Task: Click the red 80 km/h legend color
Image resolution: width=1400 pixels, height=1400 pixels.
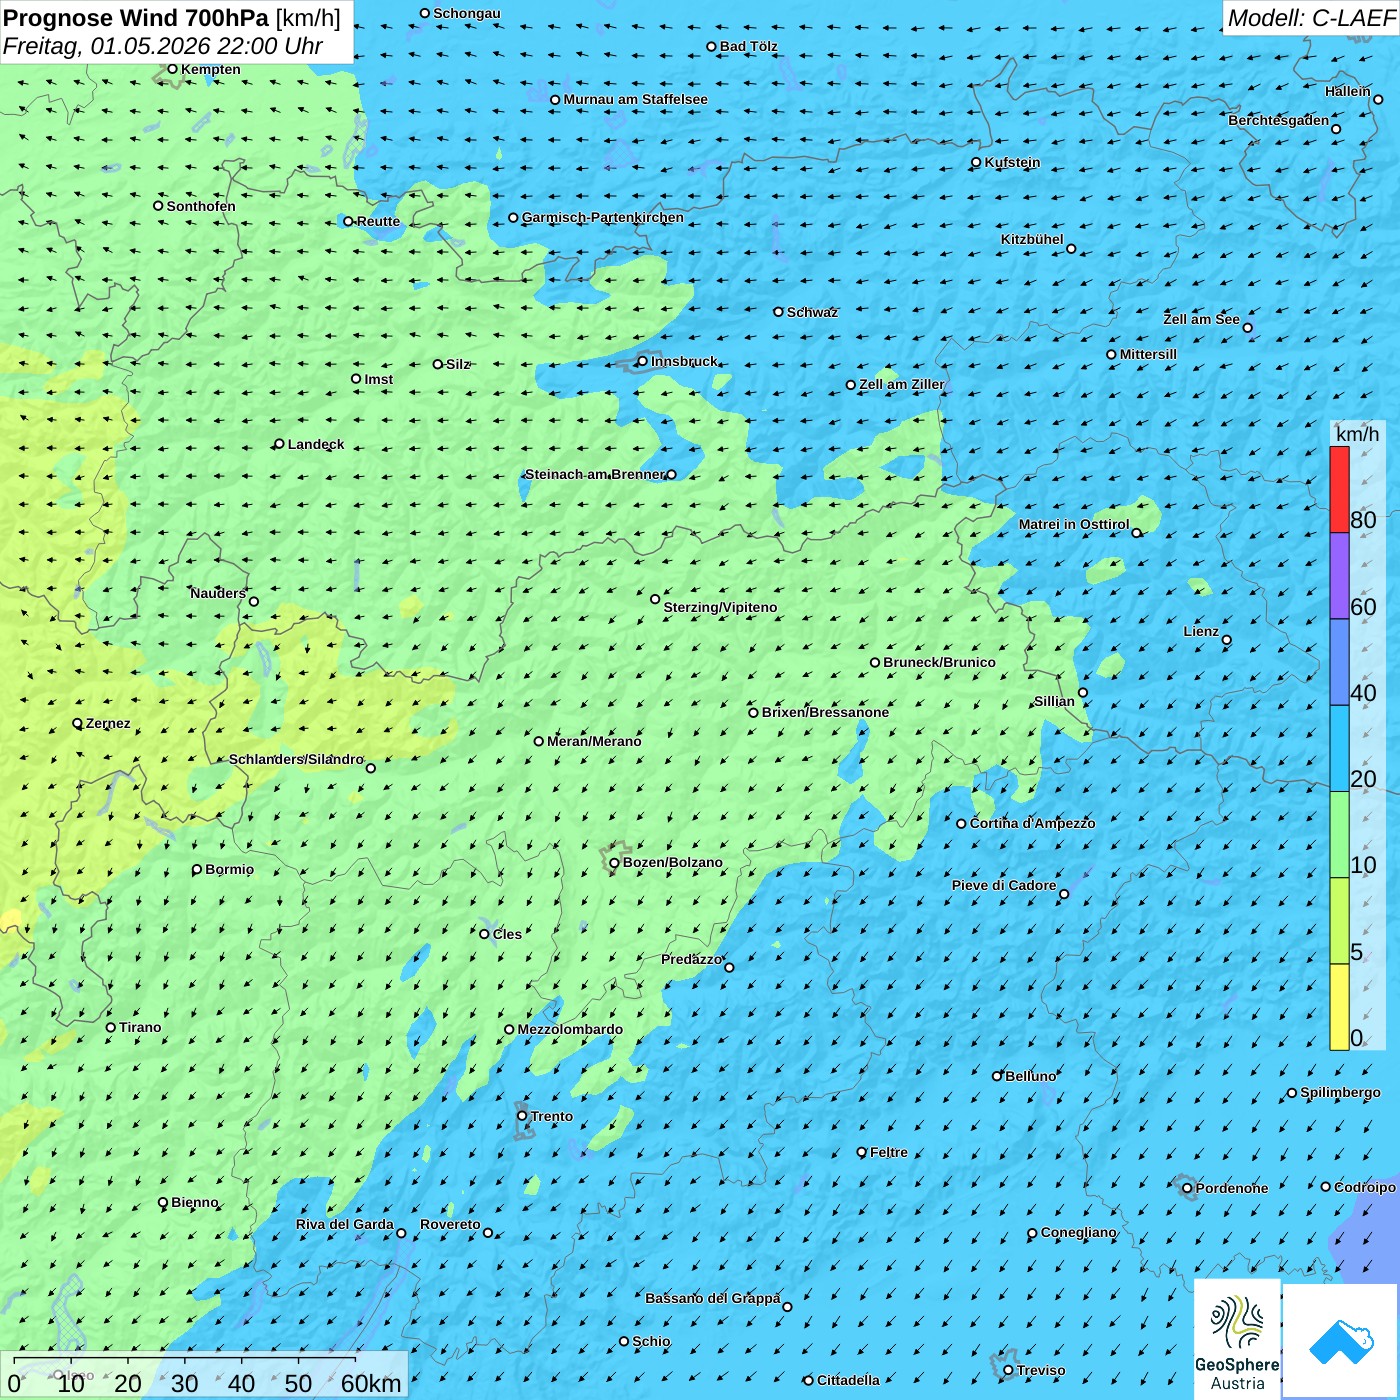Action: [x=1339, y=489]
